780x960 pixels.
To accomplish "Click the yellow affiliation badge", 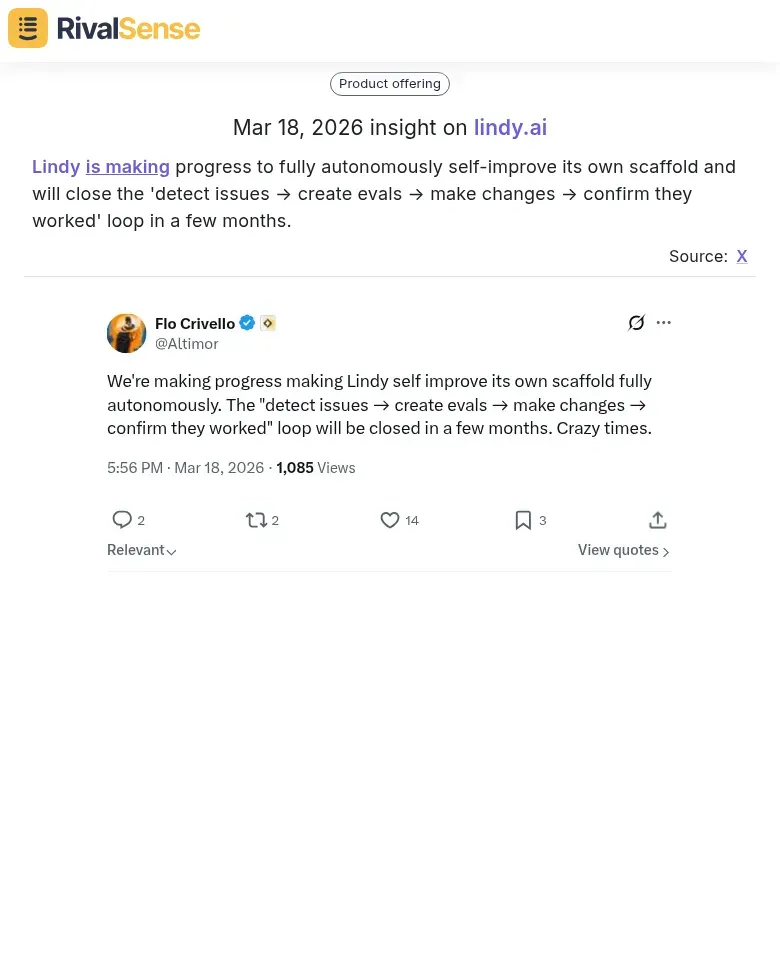I will tap(268, 323).
